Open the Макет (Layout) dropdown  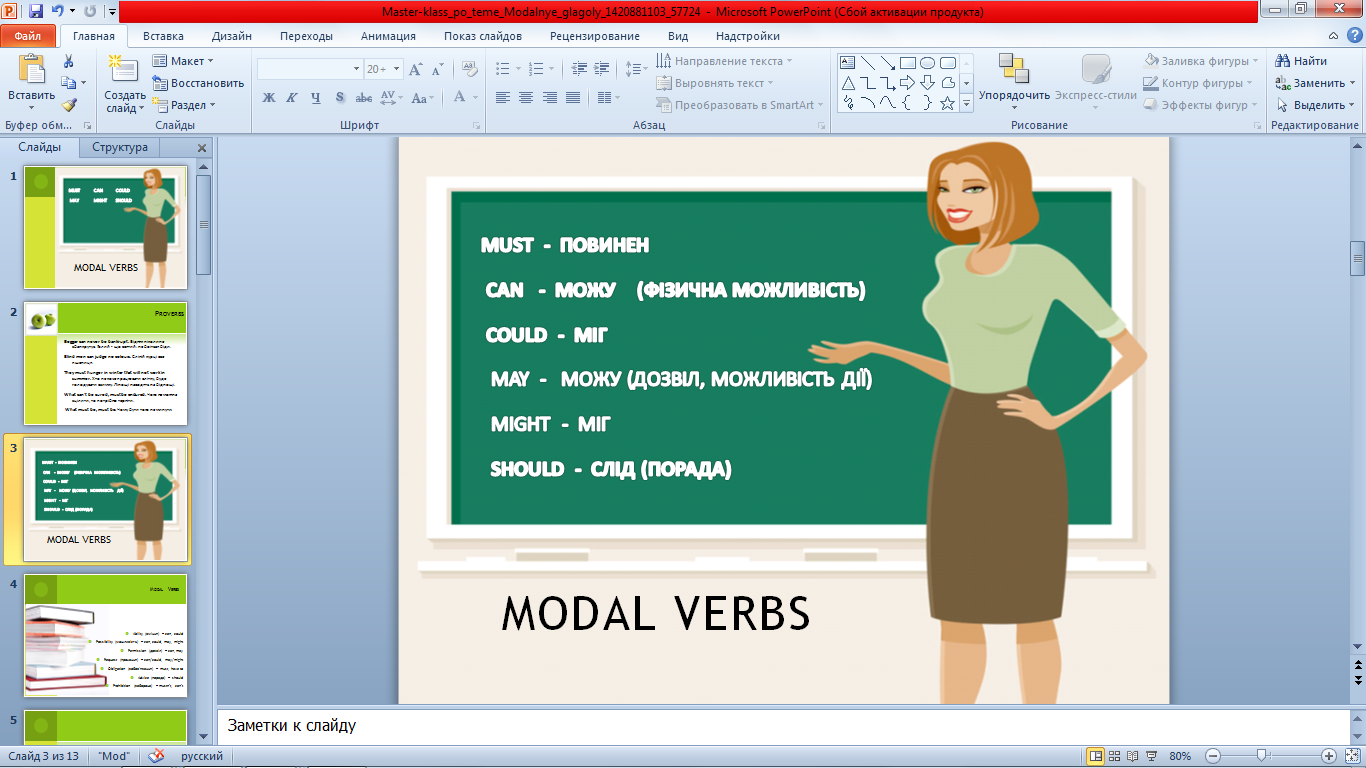(x=185, y=61)
